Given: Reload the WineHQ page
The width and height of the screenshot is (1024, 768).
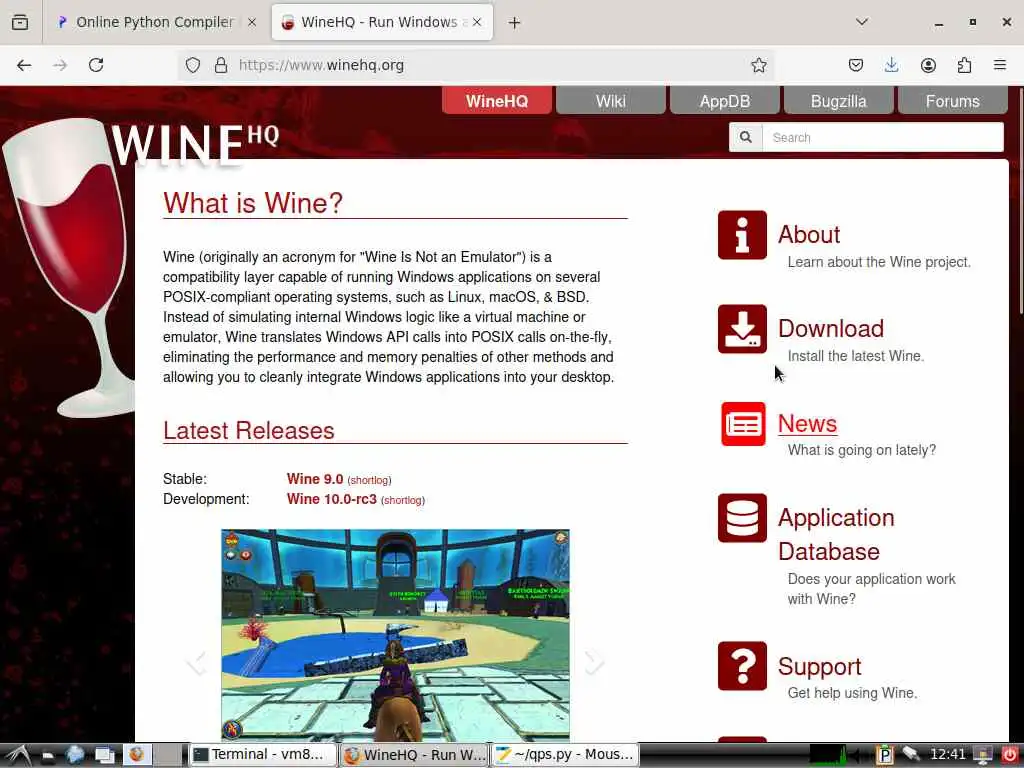Looking at the screenshot, I should coord(96,65).
